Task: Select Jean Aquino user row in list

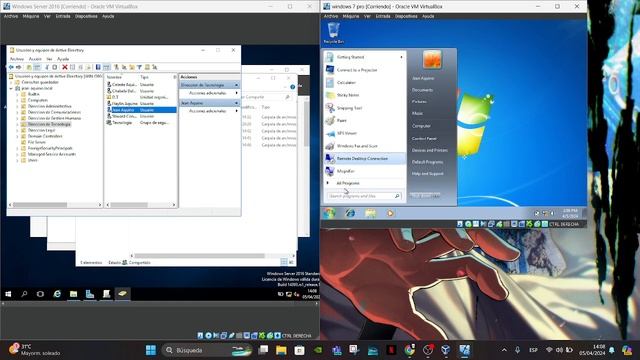Action: coord(141,110)
